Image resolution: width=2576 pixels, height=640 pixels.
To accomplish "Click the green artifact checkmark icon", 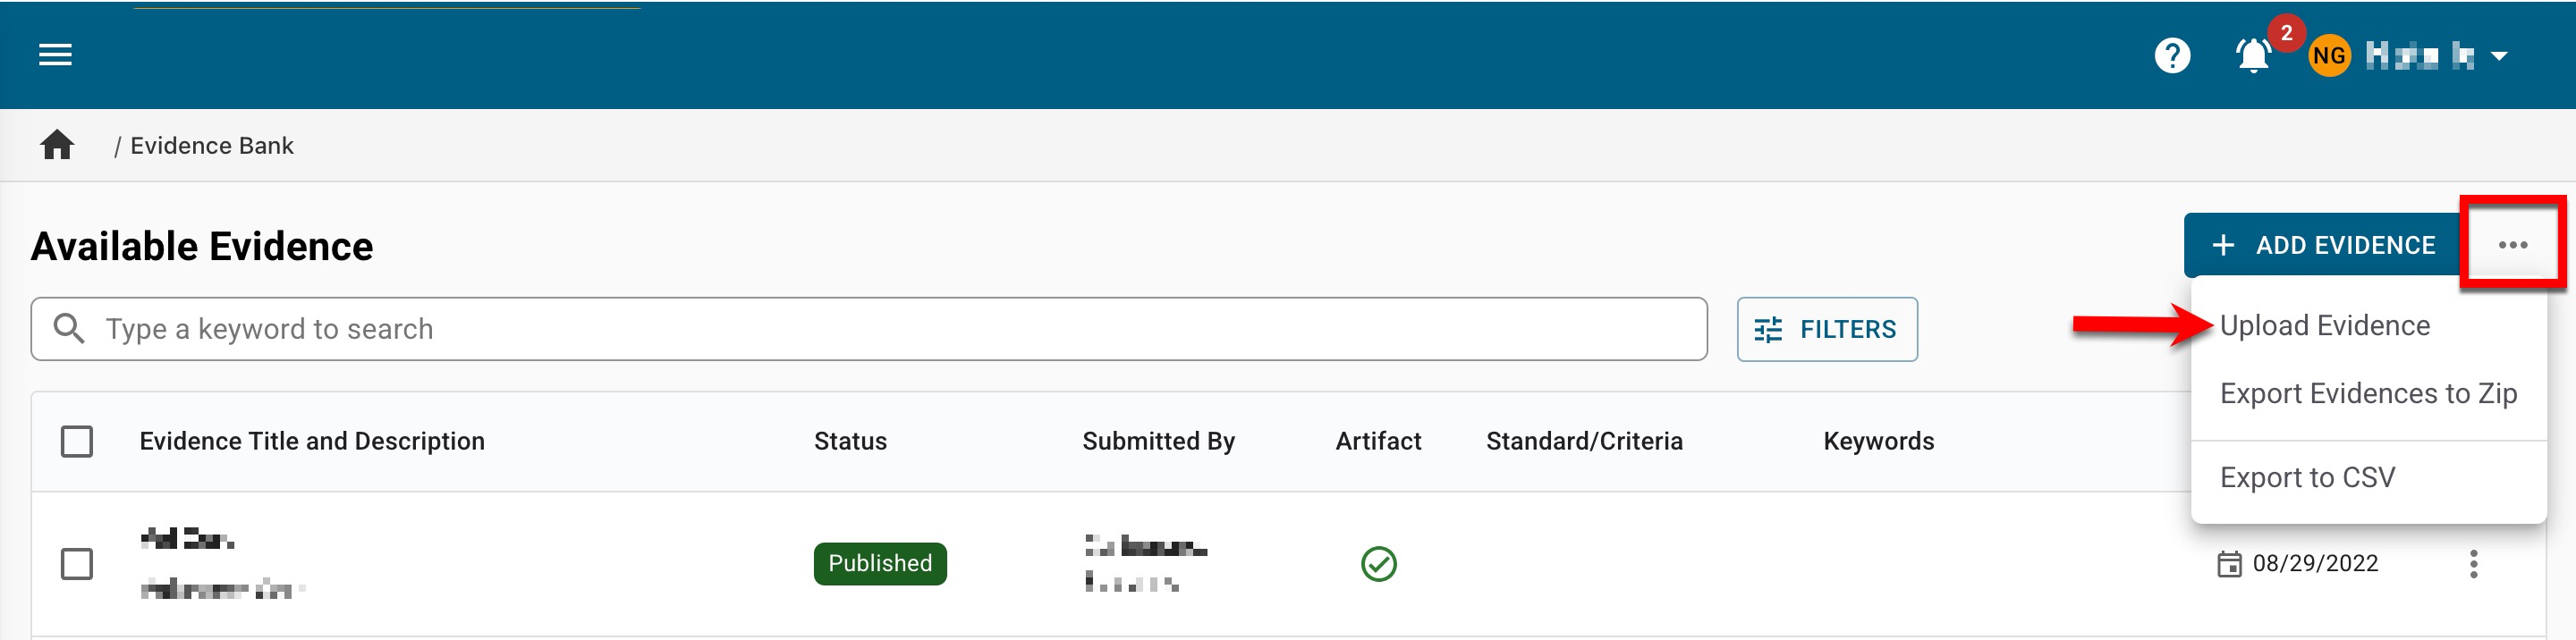I will click(x=1378, y=564).
